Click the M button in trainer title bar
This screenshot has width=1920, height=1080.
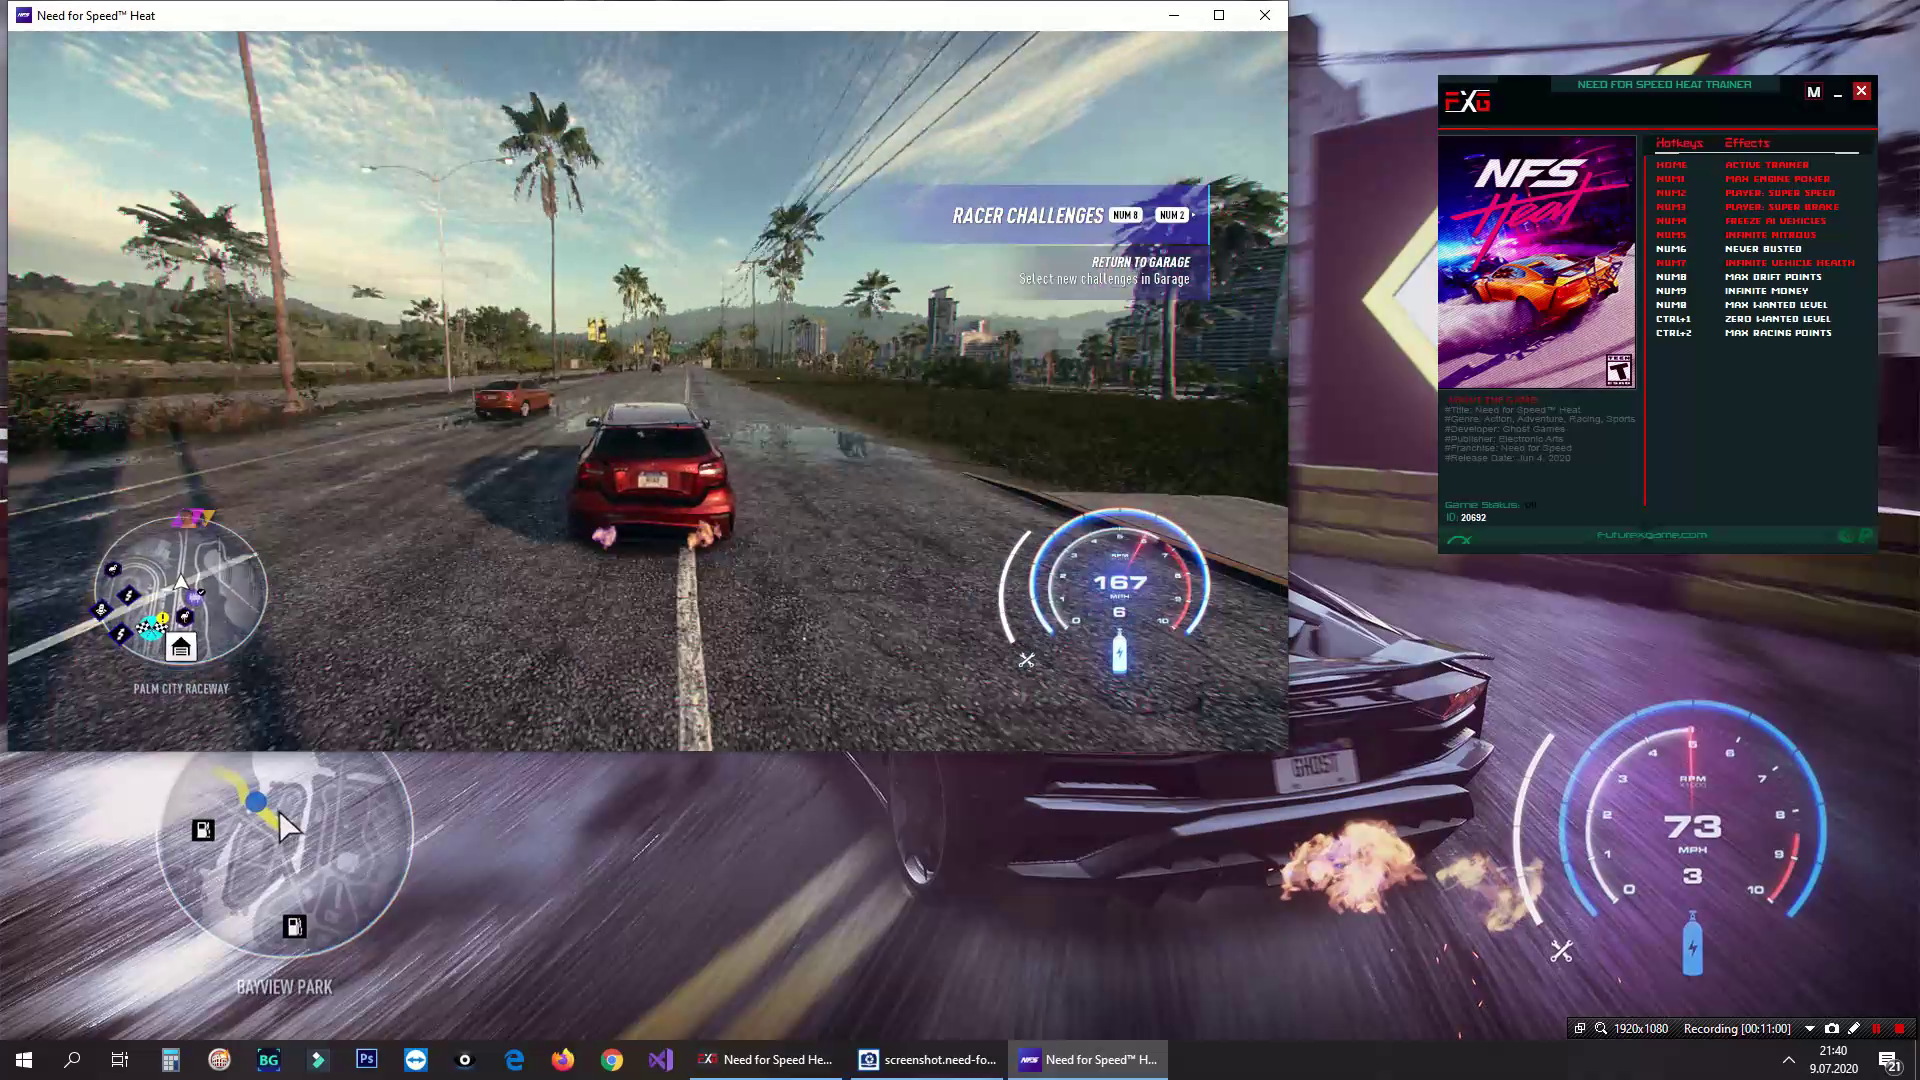(1813, 92)
